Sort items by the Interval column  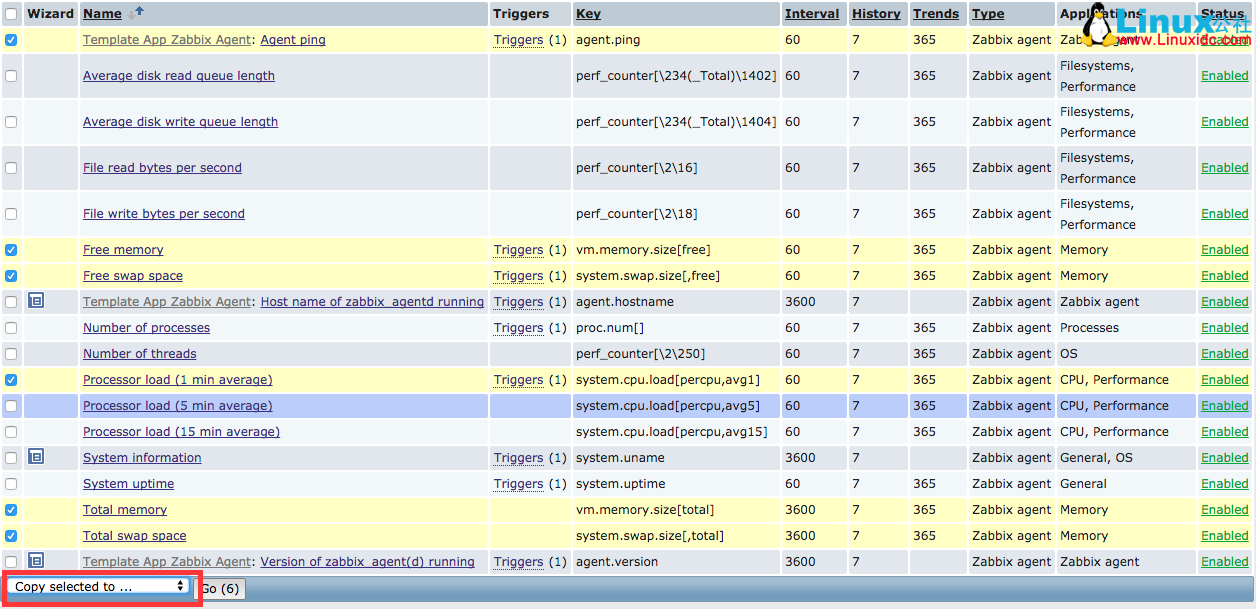tap(811, 14)
